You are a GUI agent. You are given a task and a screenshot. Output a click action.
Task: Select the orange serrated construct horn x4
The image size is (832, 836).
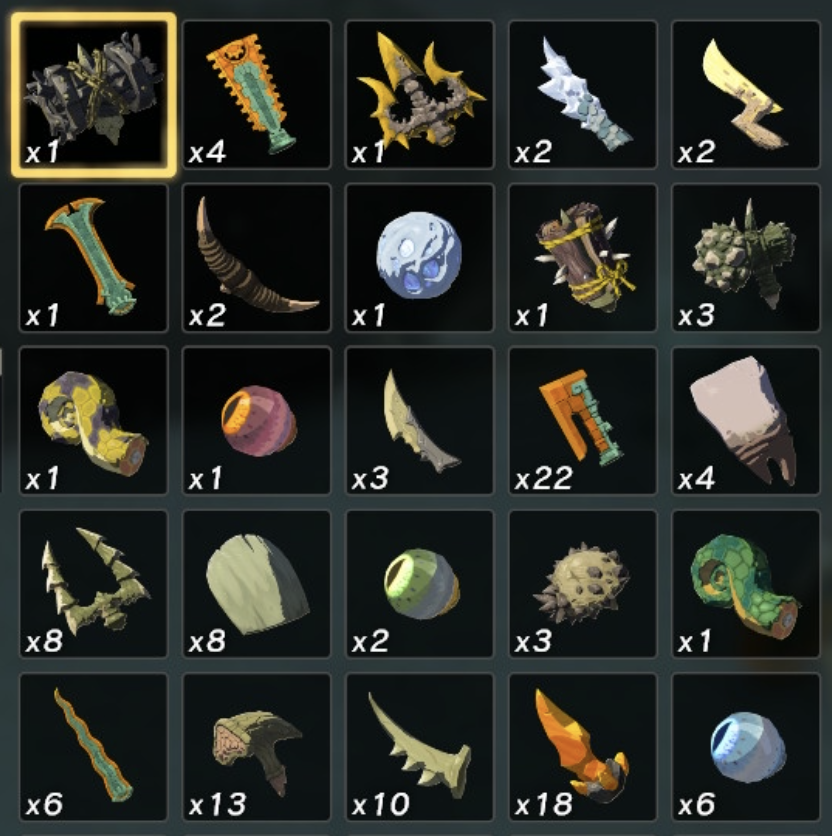click(257, 95)
